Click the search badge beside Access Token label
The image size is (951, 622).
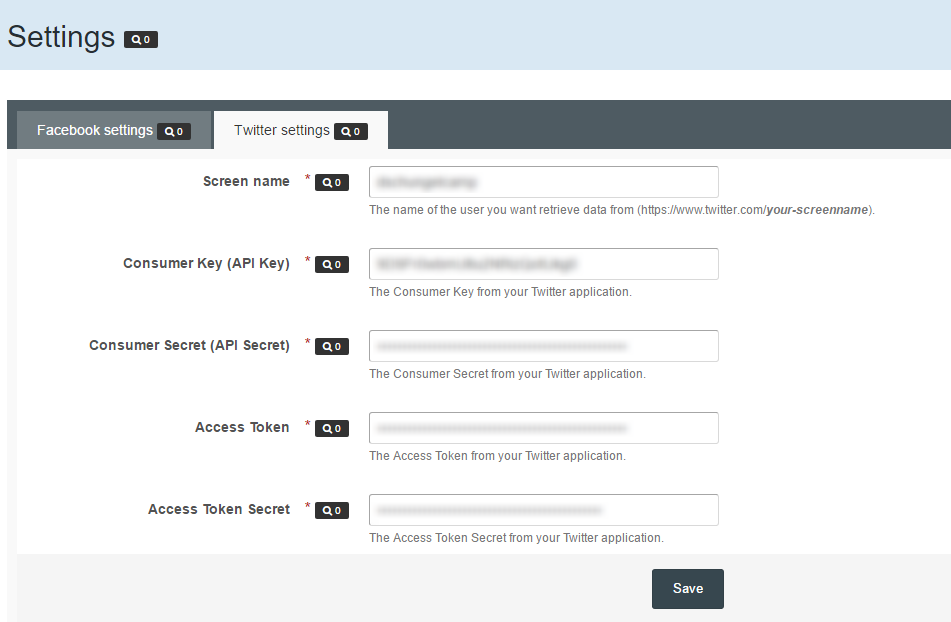[332, 429]
